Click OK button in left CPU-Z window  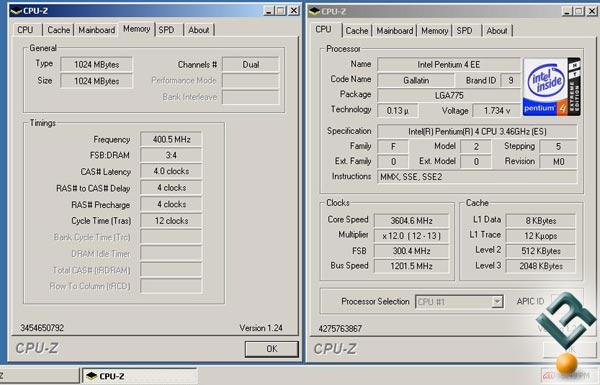pyautogui.click(x=272, y=349)
